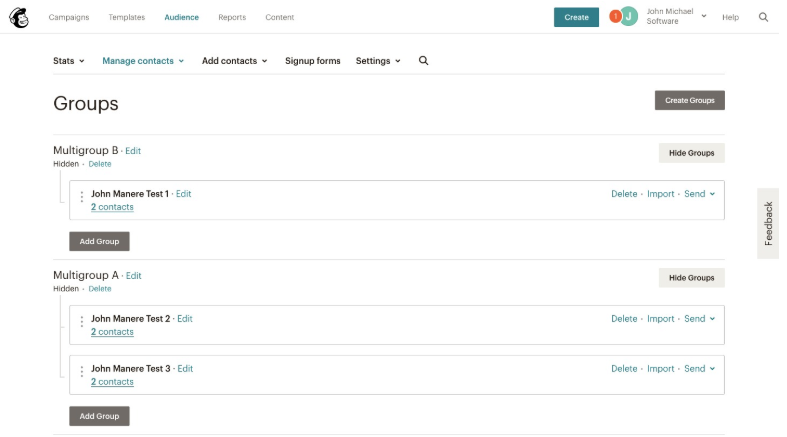The width and height of the screenshot is (787, 437).
Task: Click the audience search magnifier icon
Action: pyautogui.click(x=423, y=61)
